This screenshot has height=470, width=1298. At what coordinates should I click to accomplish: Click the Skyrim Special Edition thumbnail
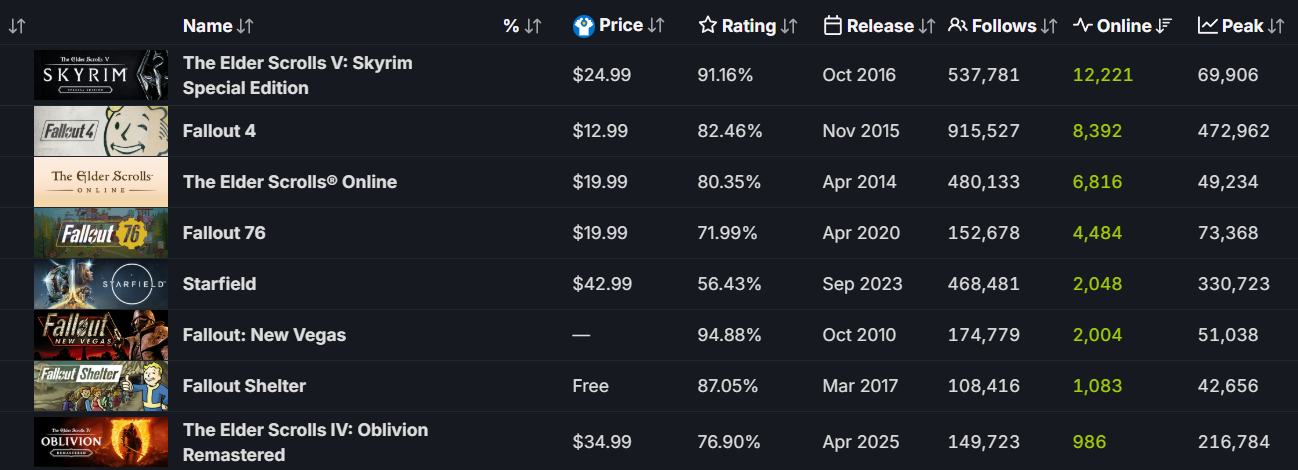[101, 75]
